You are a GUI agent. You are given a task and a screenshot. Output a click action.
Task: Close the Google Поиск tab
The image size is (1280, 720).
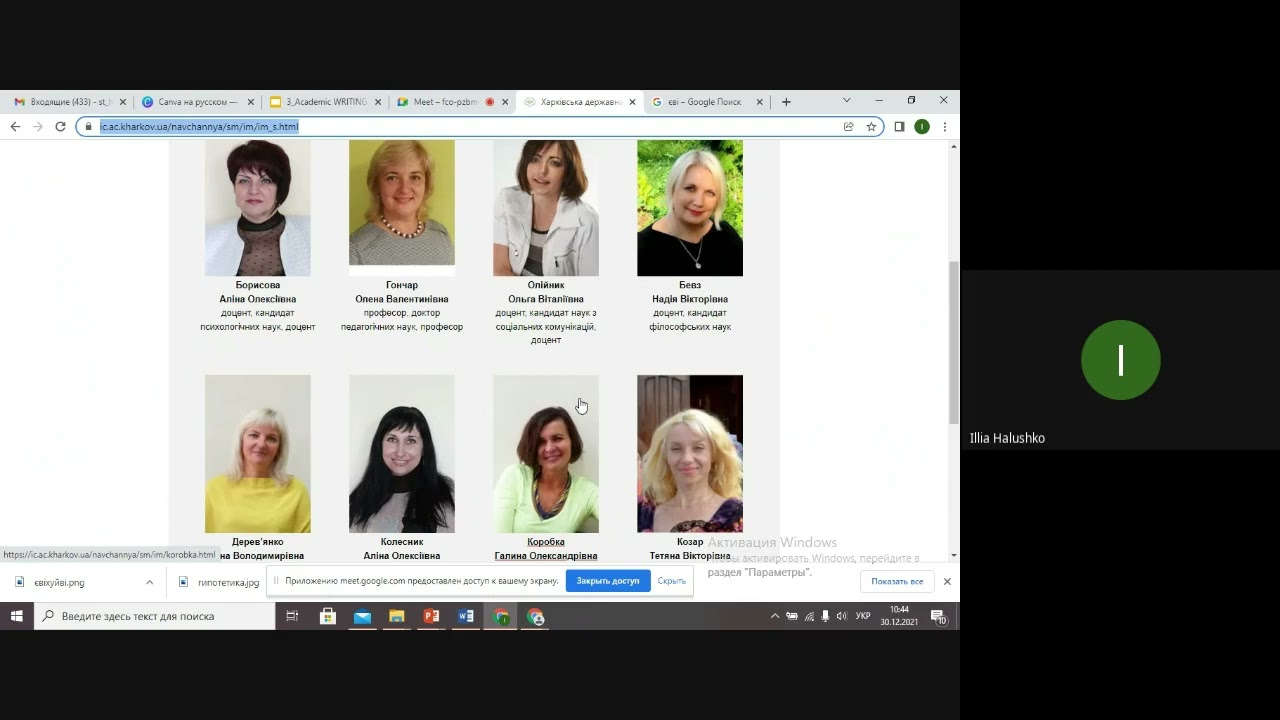(760, 102)
